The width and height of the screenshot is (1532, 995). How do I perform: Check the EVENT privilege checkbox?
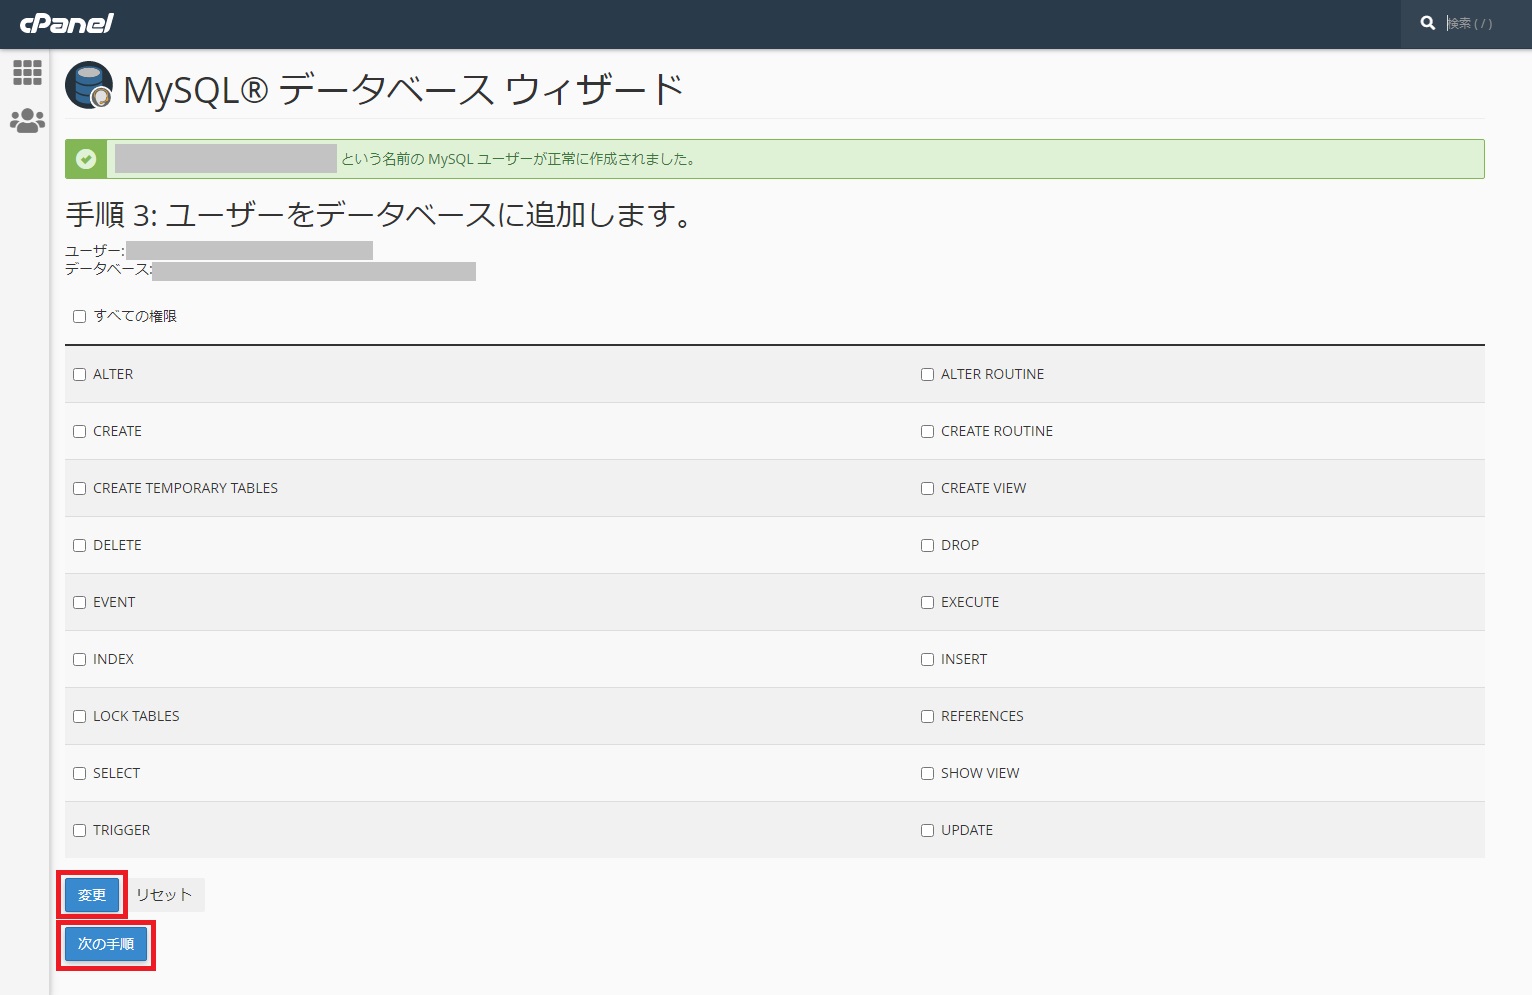pos(79,602)
